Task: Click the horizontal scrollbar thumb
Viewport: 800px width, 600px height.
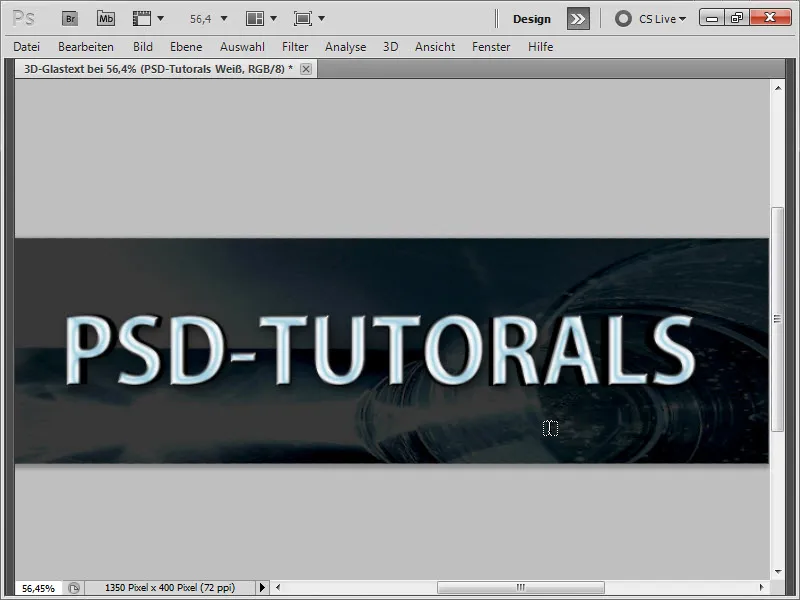Action: click(x=520, y=588)
